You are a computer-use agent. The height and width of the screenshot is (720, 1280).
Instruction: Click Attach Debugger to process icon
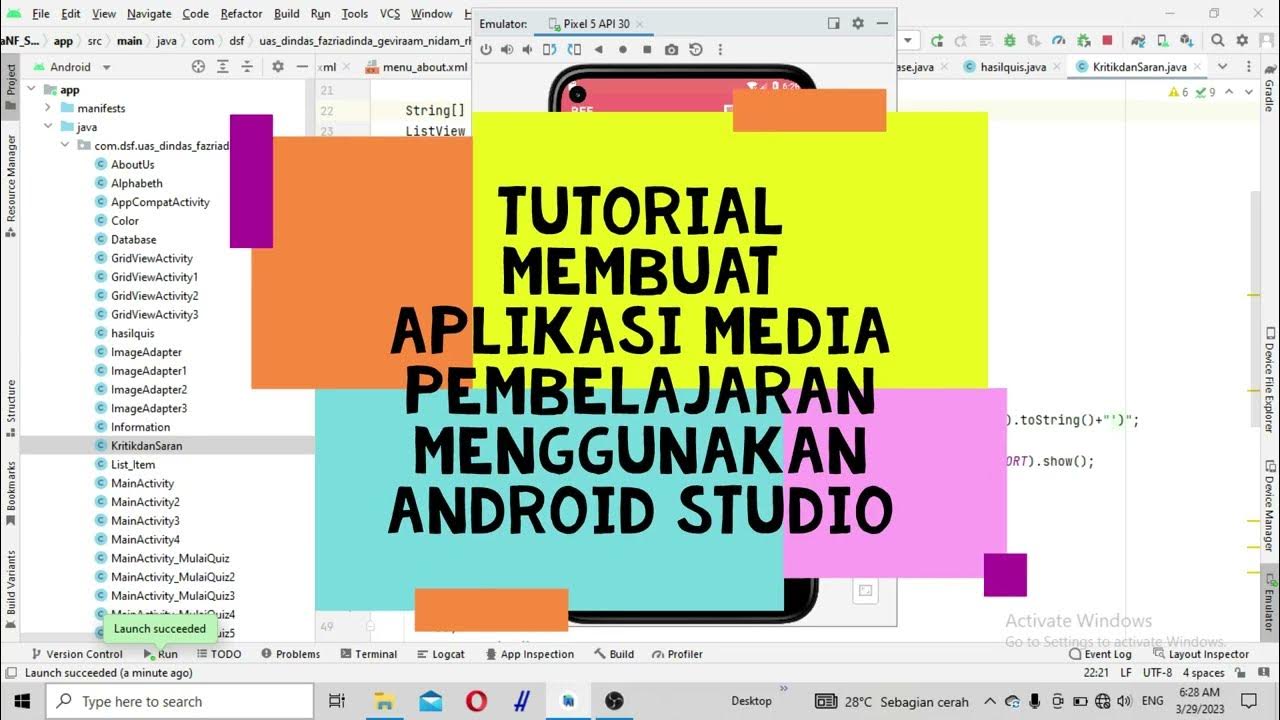pos(1083,41)
